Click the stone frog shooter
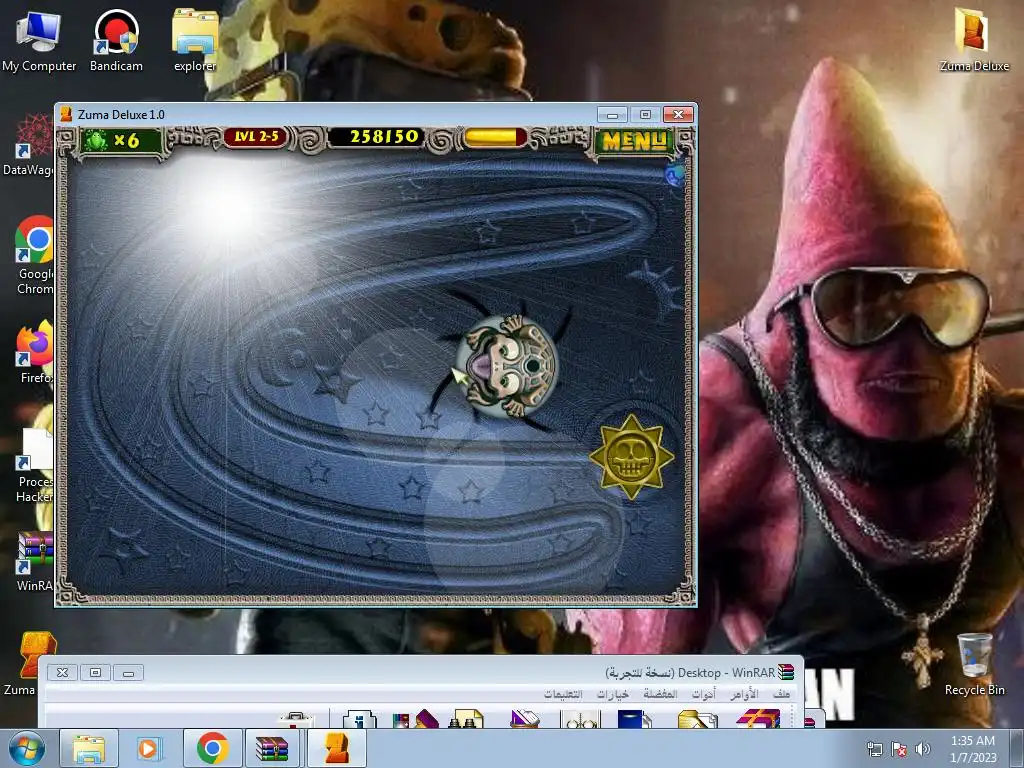This screenshot has height=768, width=1024. tap(506, 366)
